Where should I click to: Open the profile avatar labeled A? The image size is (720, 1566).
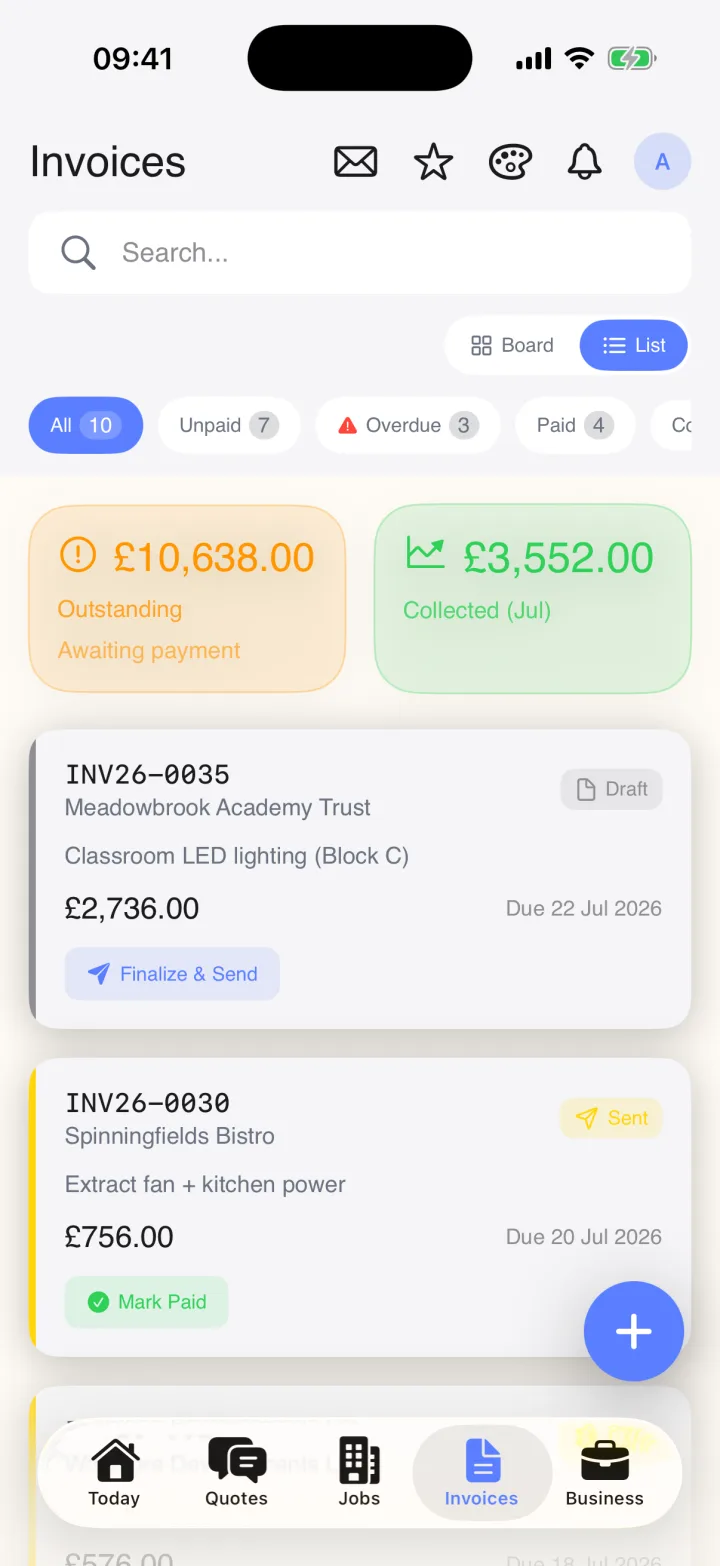[x=662, y=161]
